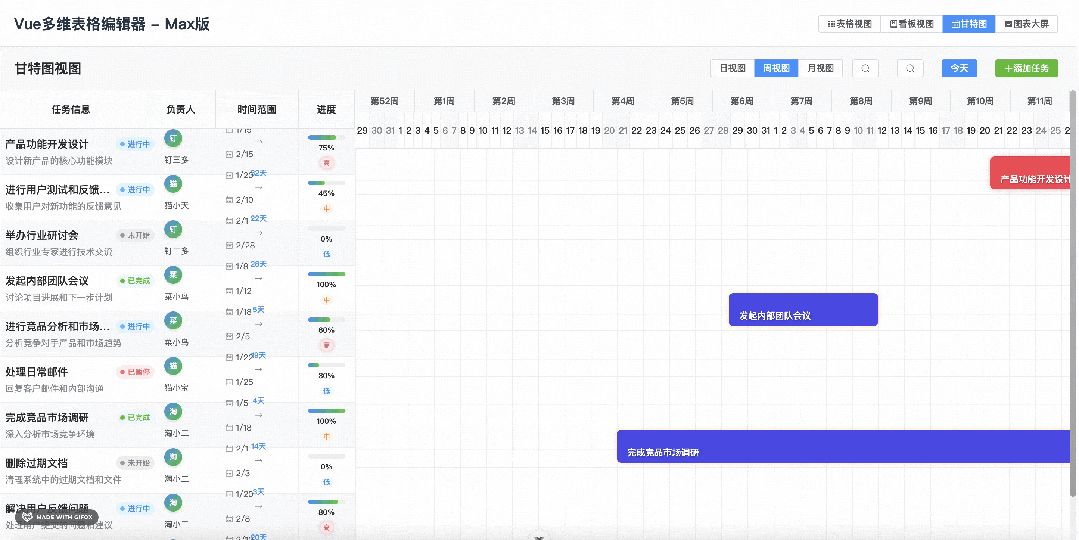Click 钉 avatar in 产品功能开发设计 row
1079x540 pixels.
click(173, 138)
